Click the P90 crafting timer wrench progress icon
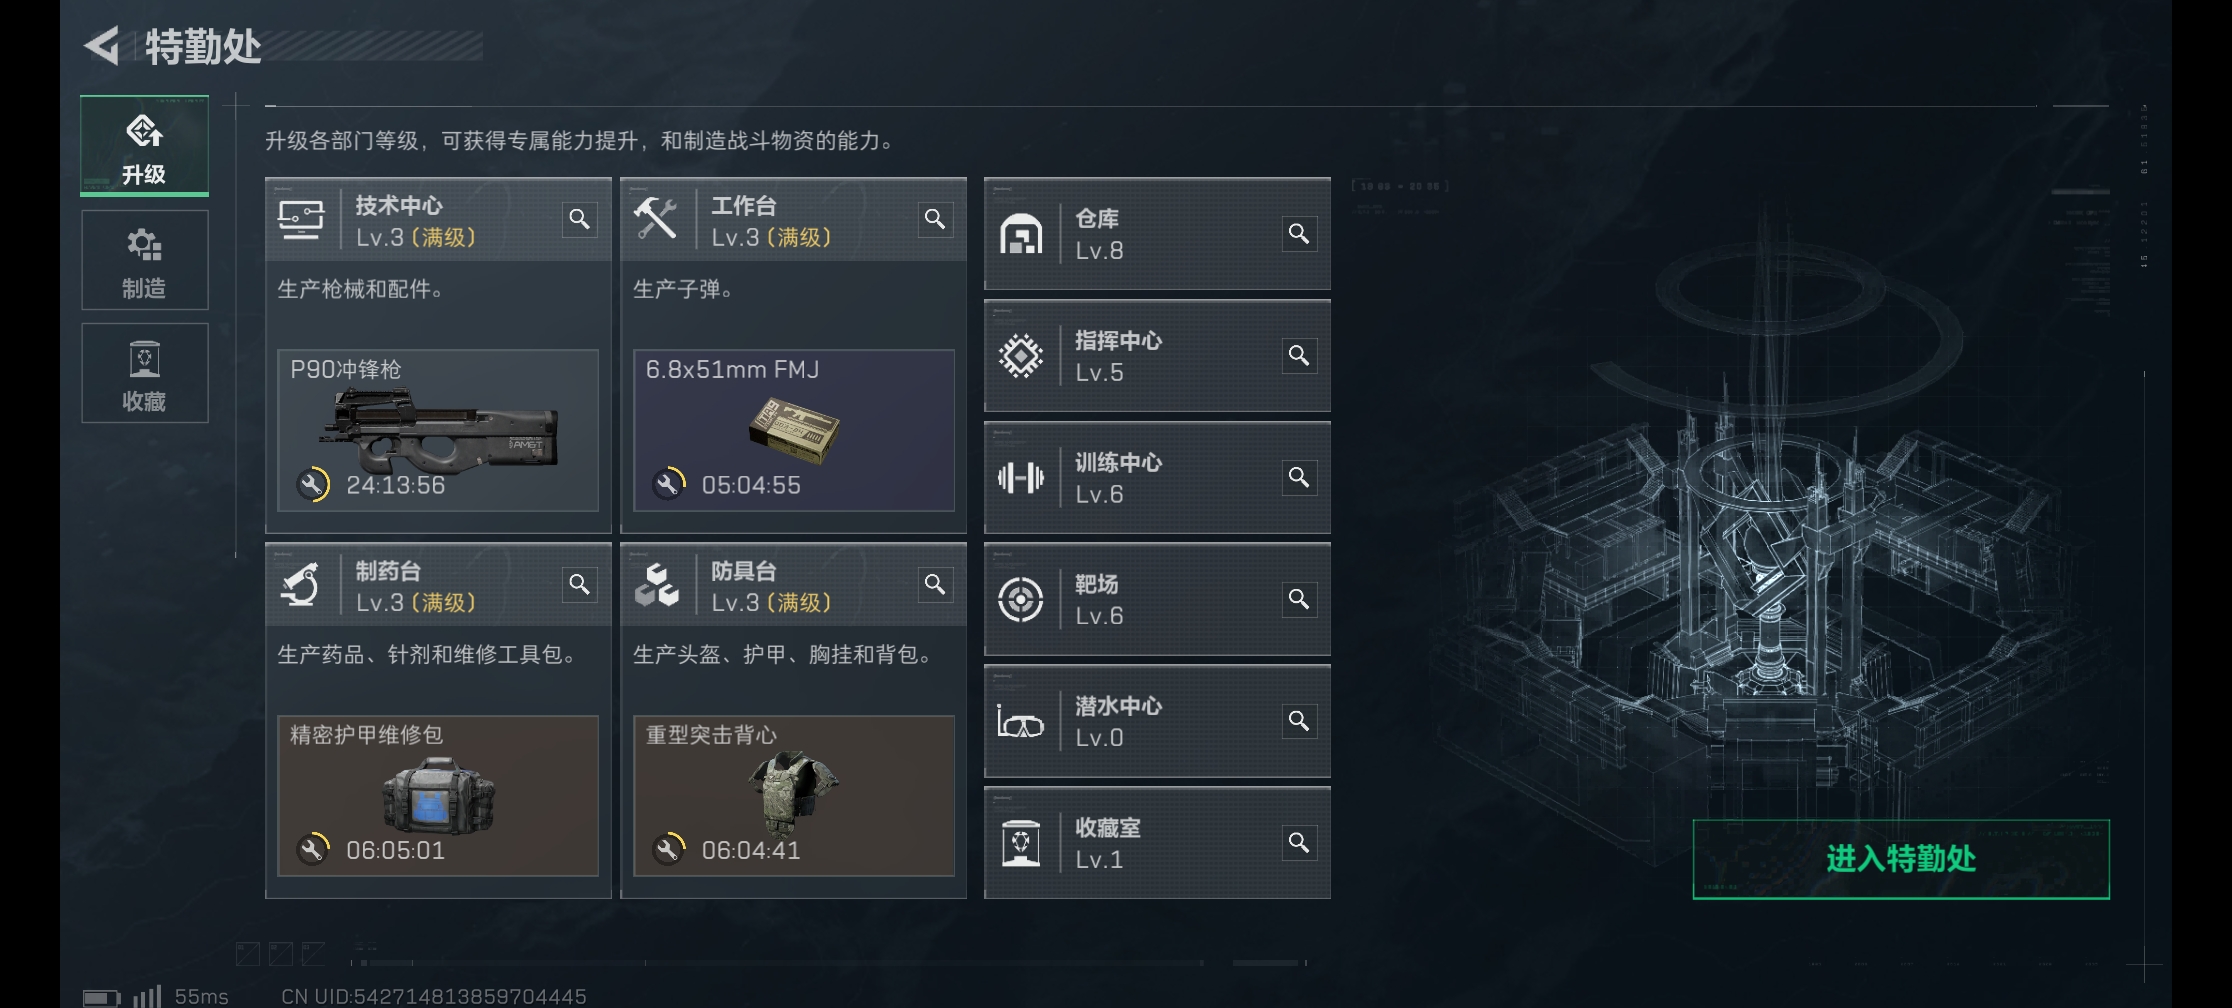Image resolution: width=2232 pixels, height=1008 pixels. [x=313, y=485]
